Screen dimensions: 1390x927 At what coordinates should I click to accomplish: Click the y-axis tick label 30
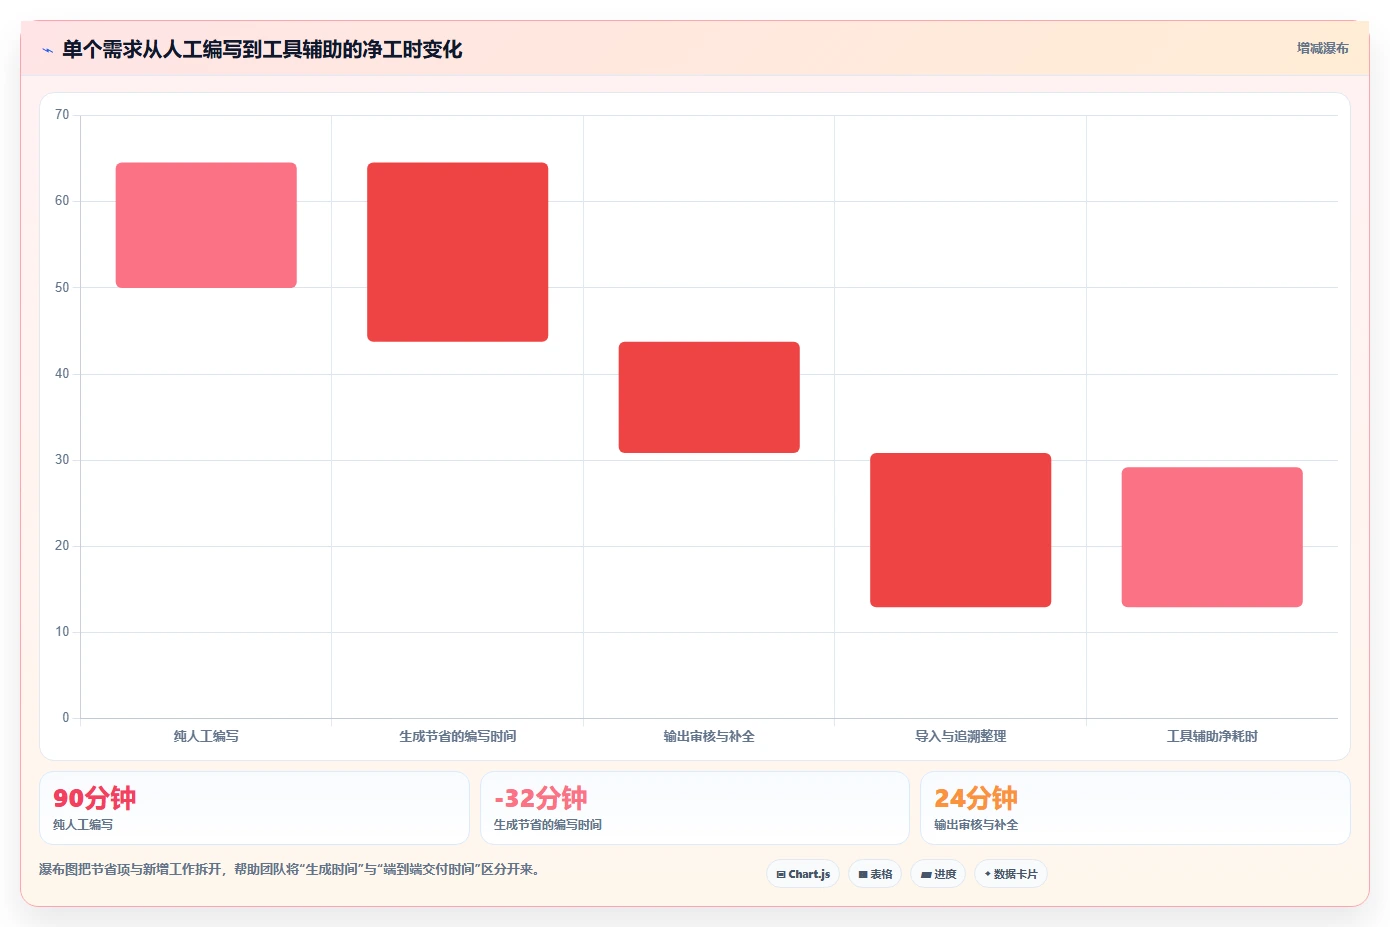click(x=62, y=460)
